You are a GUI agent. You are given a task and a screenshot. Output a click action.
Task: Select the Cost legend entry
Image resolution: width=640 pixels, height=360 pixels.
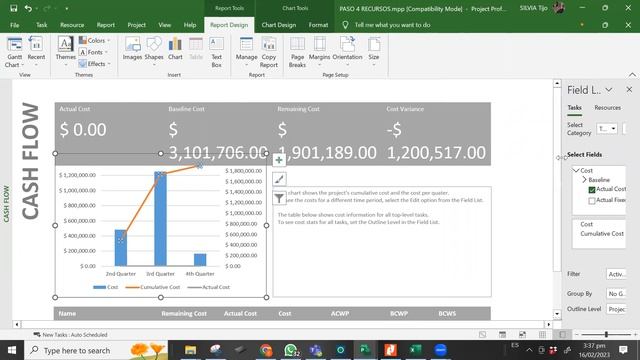click(106, 287)
